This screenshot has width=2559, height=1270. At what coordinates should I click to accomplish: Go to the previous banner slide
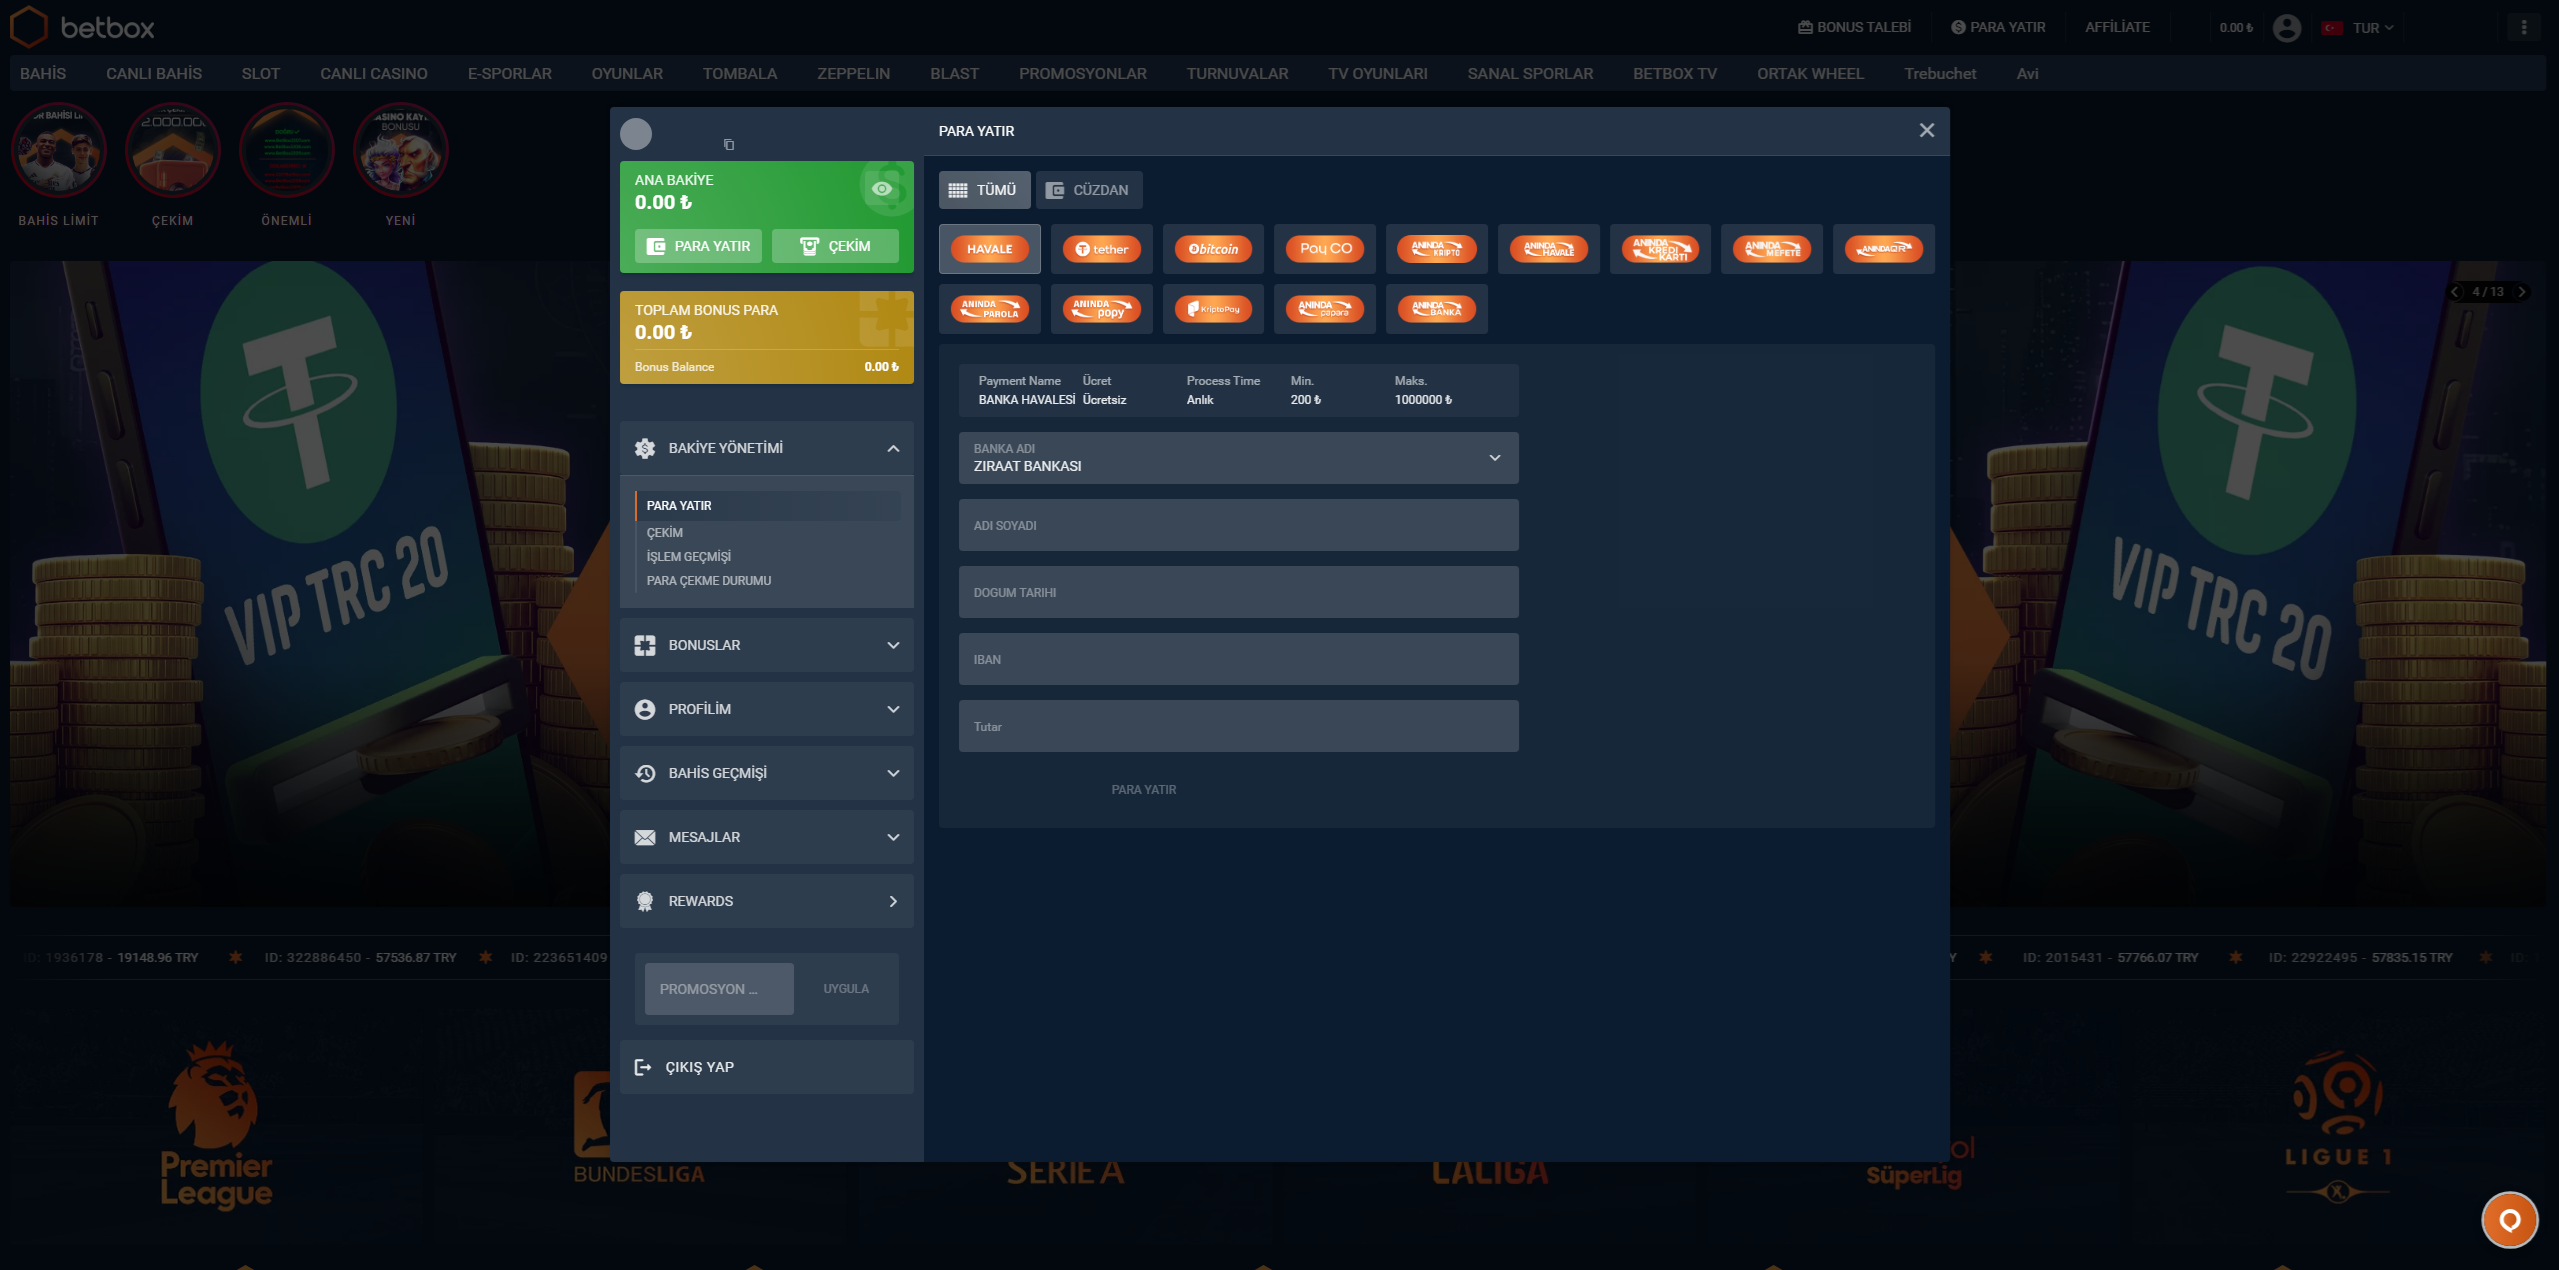tap(2455, 292)
